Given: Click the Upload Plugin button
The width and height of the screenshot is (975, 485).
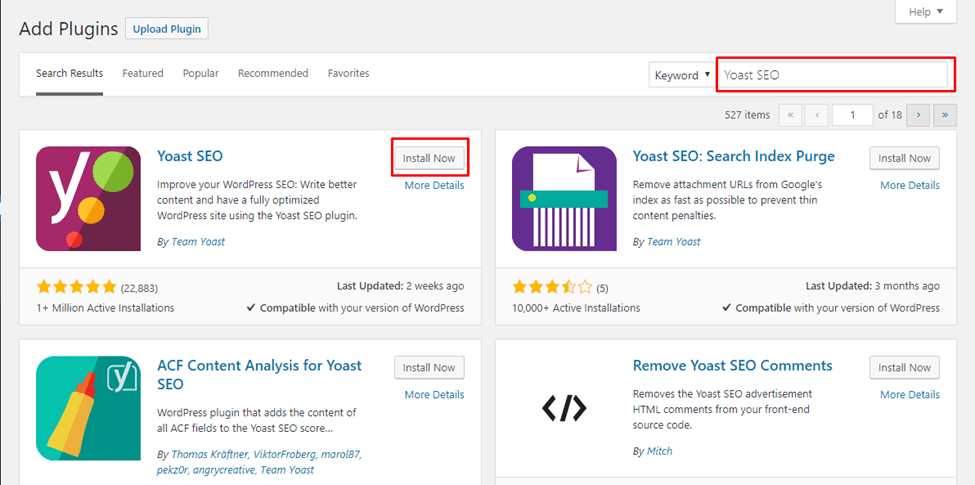Looking at the screenshot, I should [167, 29].
